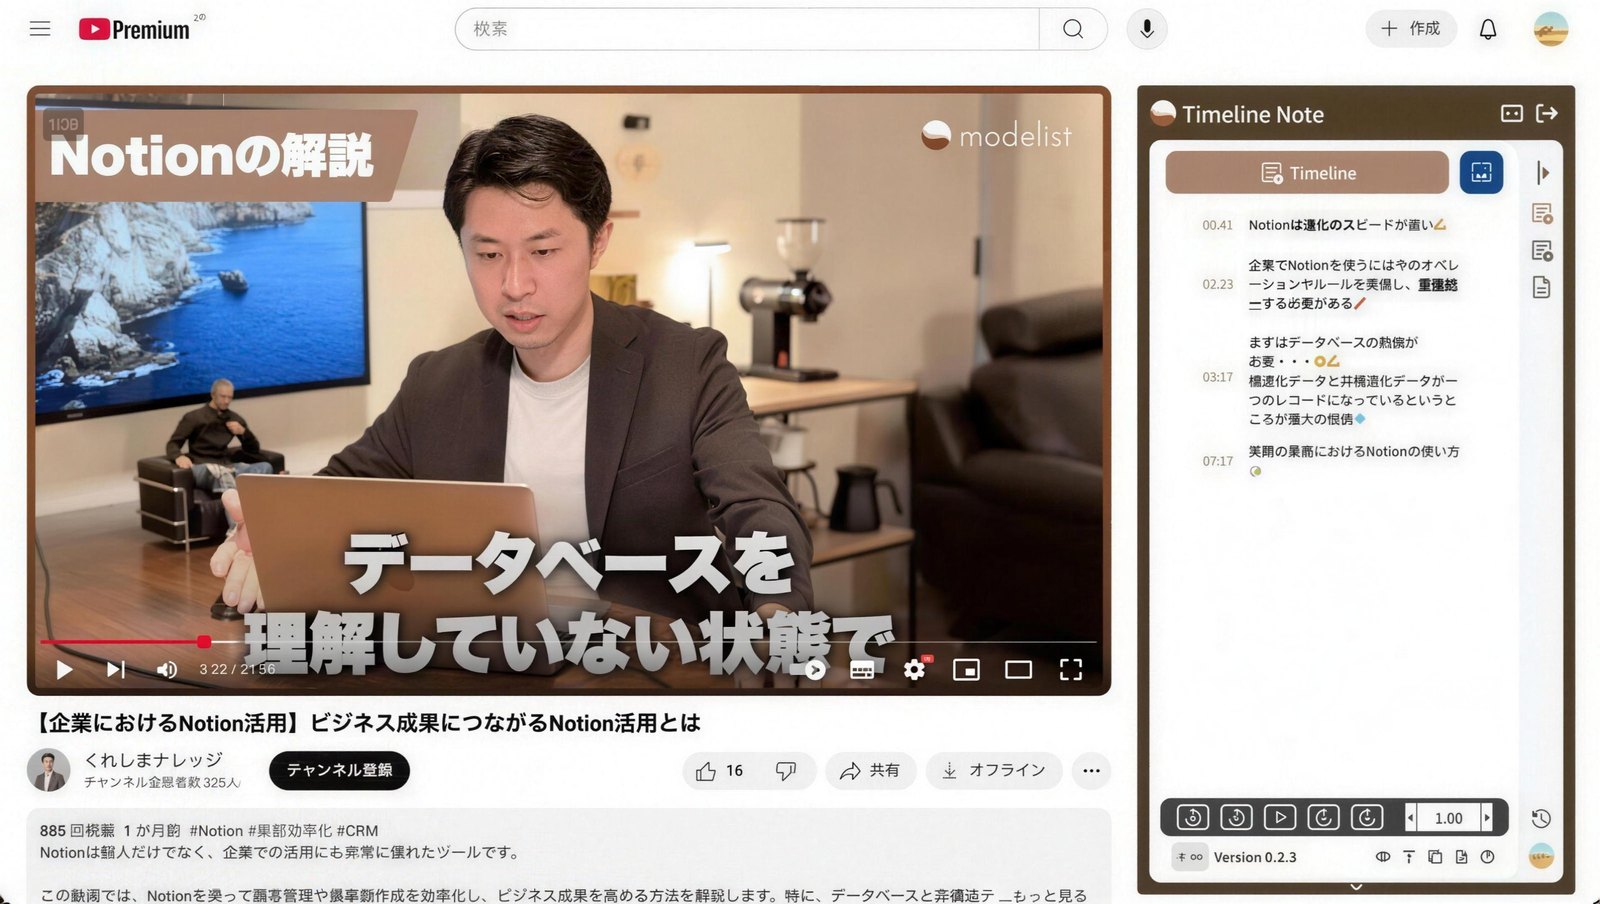Switch to theater mode

click(1018, 669)
